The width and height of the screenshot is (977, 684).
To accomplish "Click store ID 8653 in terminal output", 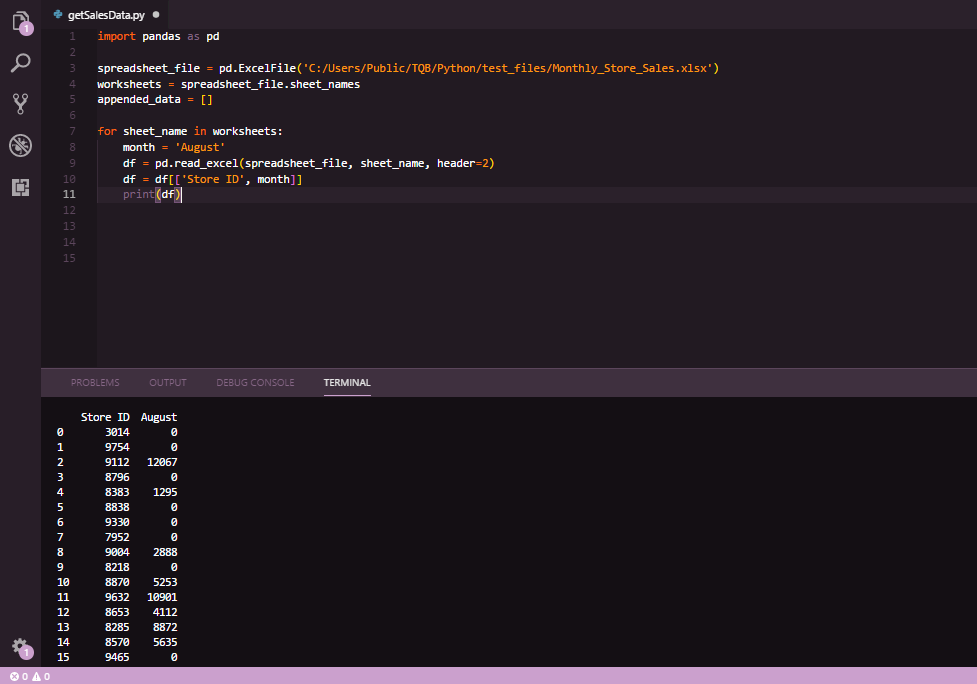I will coord(117,612).
